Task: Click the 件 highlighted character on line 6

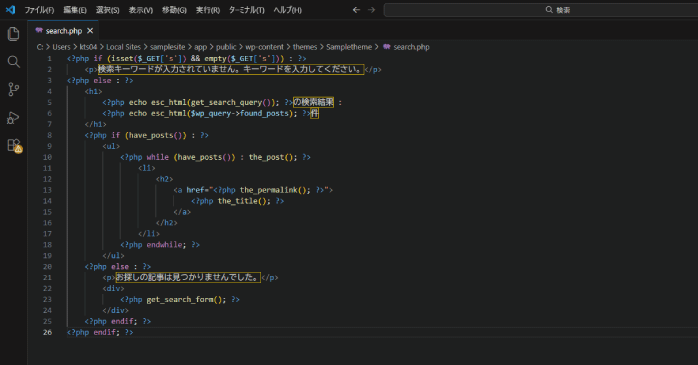Action: pos(315,114)
